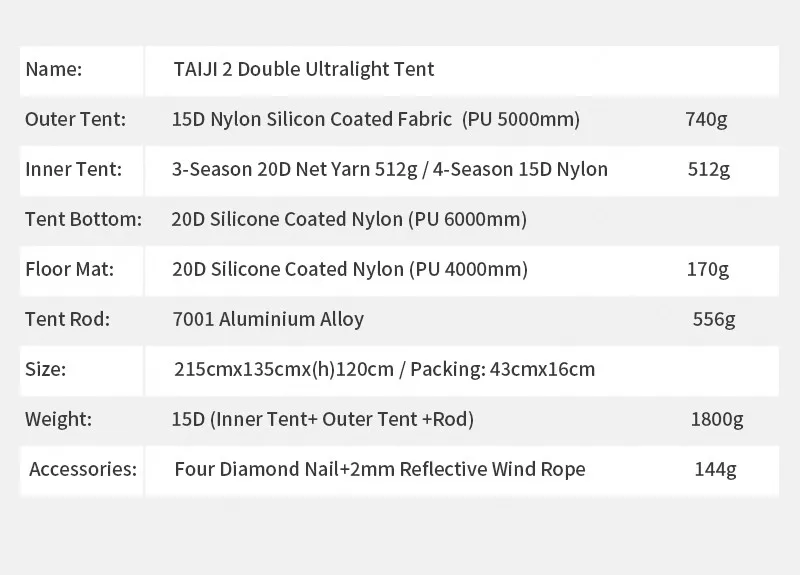Select the PU 4000mm nylon description

click(350, 269)
